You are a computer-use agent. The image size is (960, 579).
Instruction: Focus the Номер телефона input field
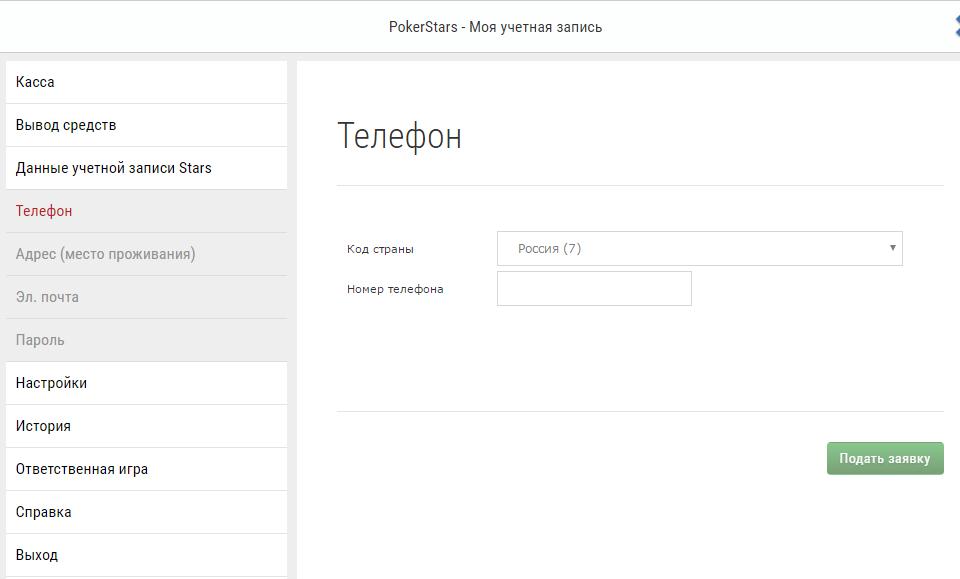click(594, 289)
